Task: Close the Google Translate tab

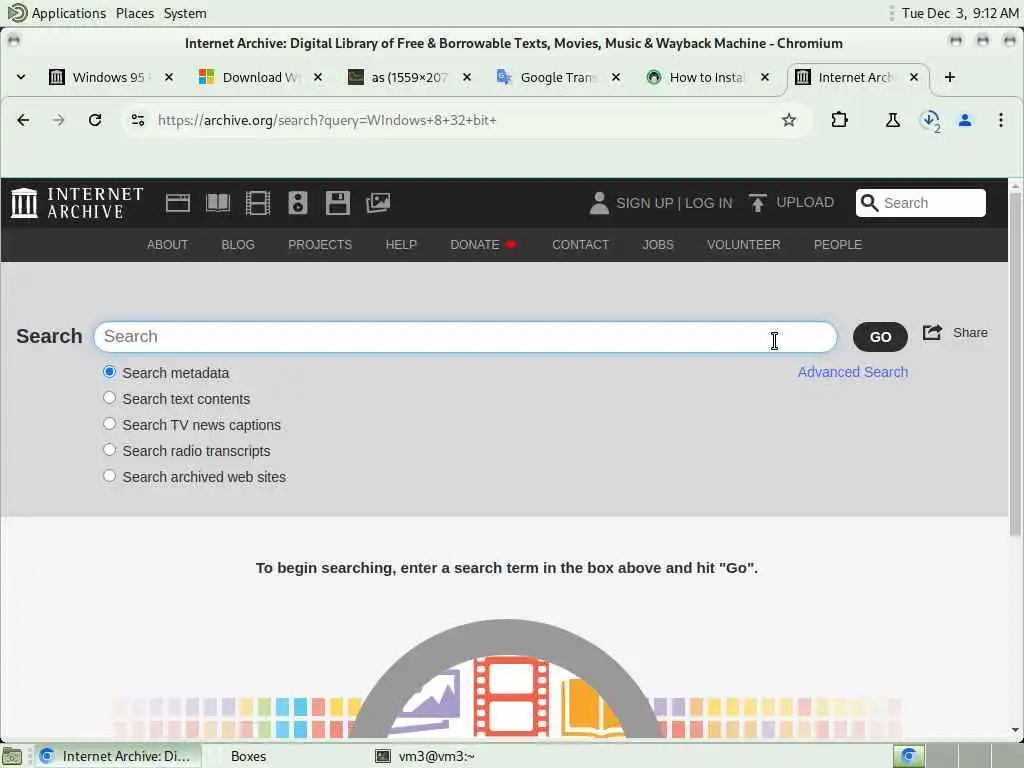Action: click(615, 77)
